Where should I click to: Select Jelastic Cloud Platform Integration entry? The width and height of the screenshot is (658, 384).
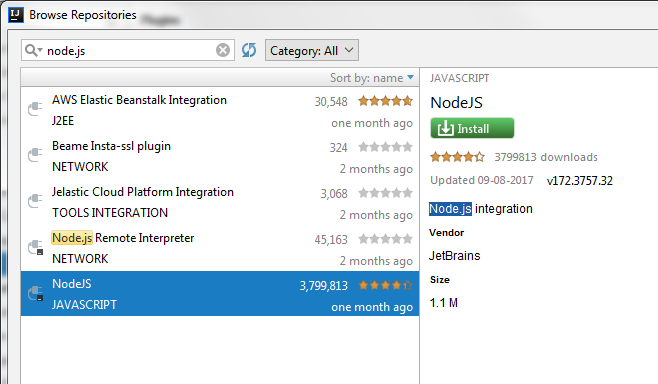[220, 202]
